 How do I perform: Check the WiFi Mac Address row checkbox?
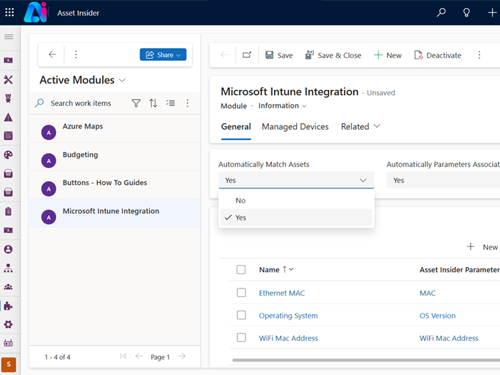pyautogui.click(x=241, y=338)
